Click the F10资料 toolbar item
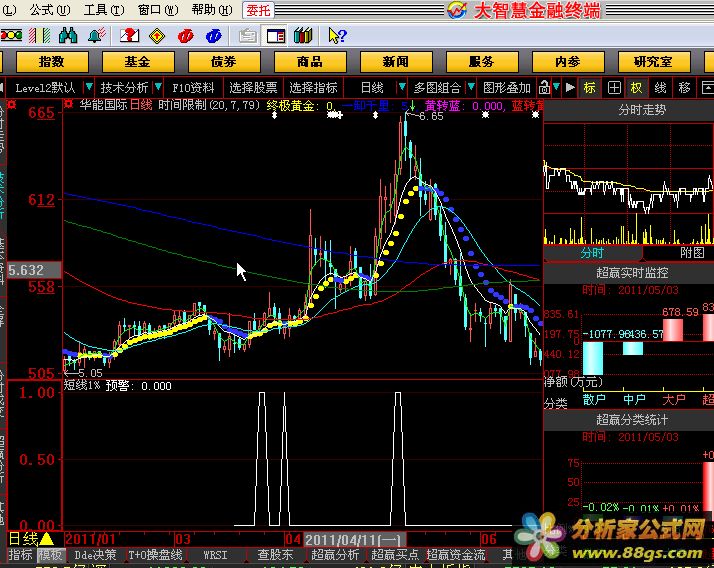714x568 pixels. [x=194, y=87]
